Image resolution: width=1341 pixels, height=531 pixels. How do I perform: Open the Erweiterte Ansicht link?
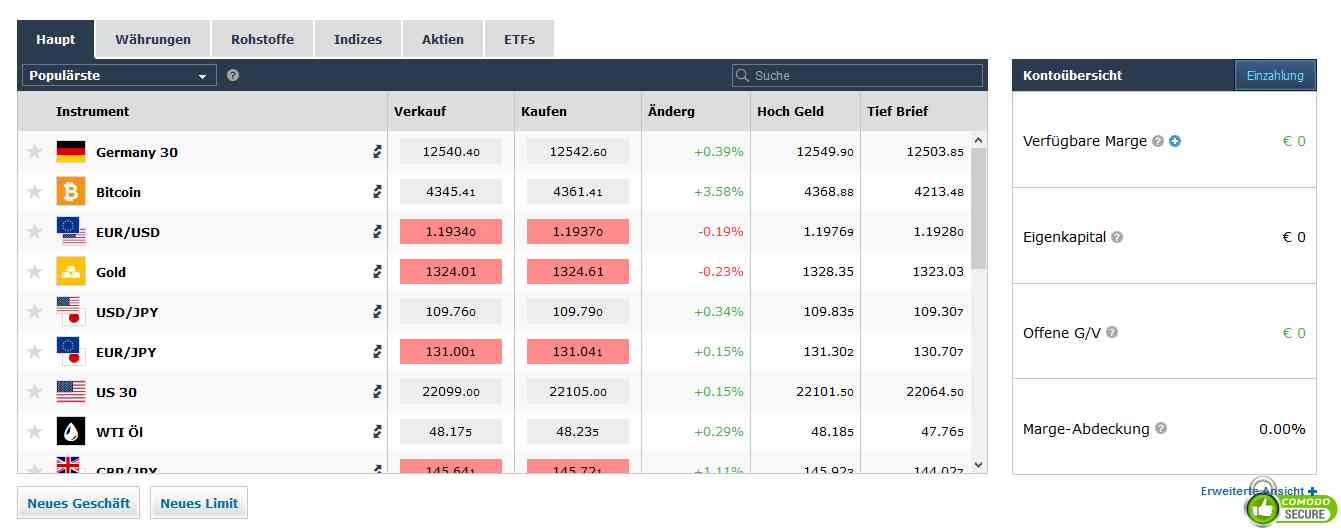coord(1259,491)
